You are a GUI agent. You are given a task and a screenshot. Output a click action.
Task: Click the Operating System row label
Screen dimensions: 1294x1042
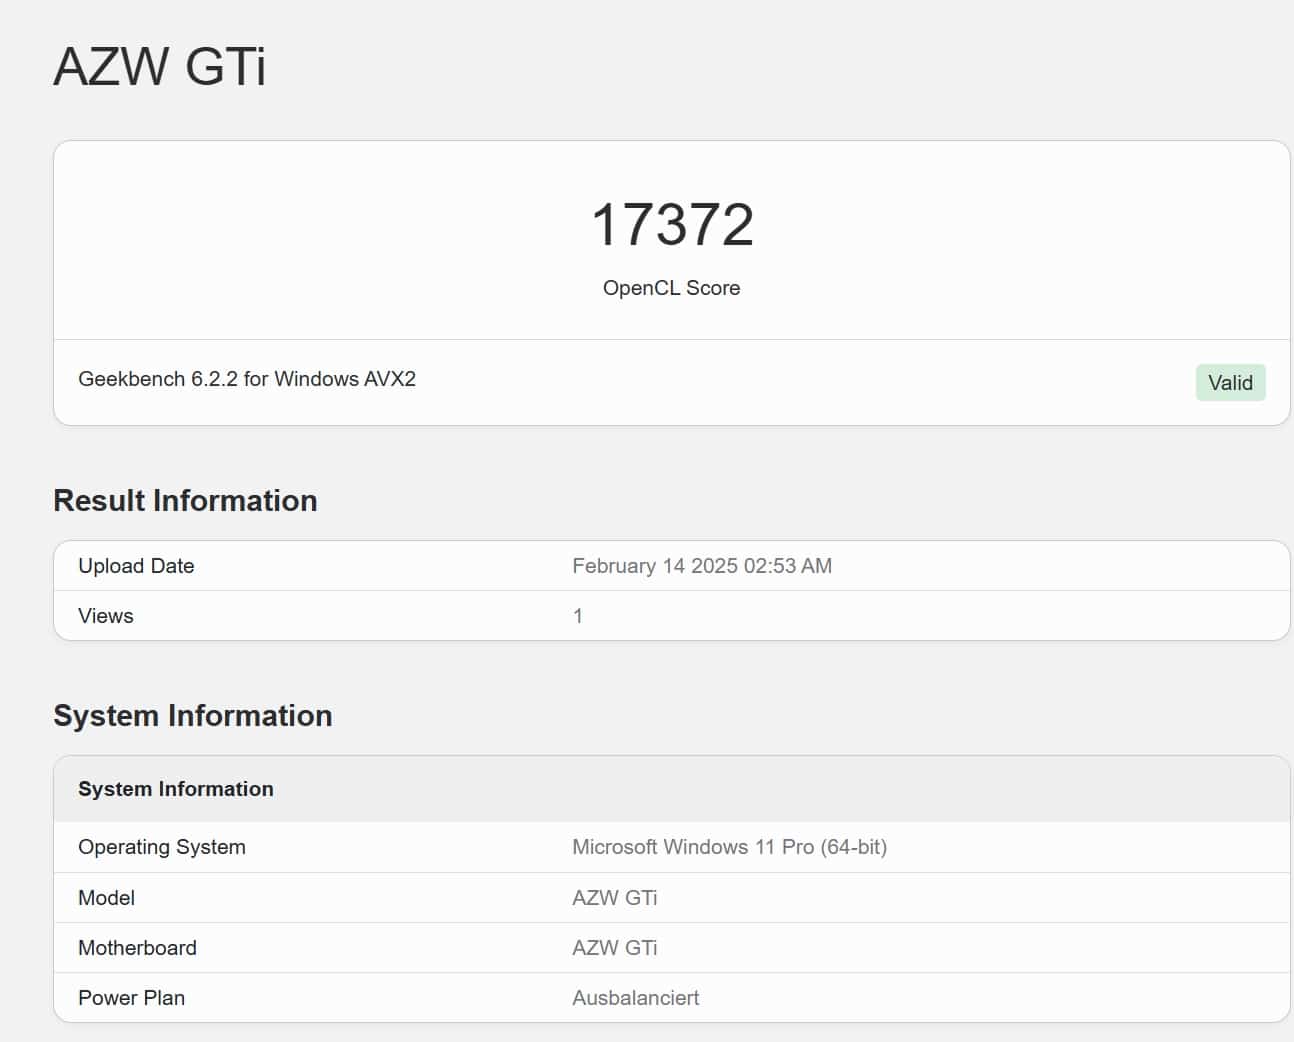coord(162,847)
